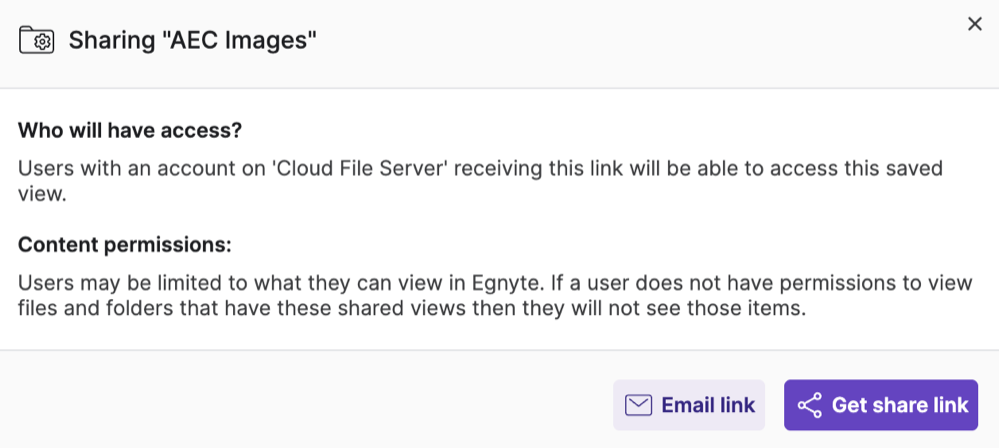999x448 pixels.
Task: Click the "Who will have access?" heading
Action: 130,131
